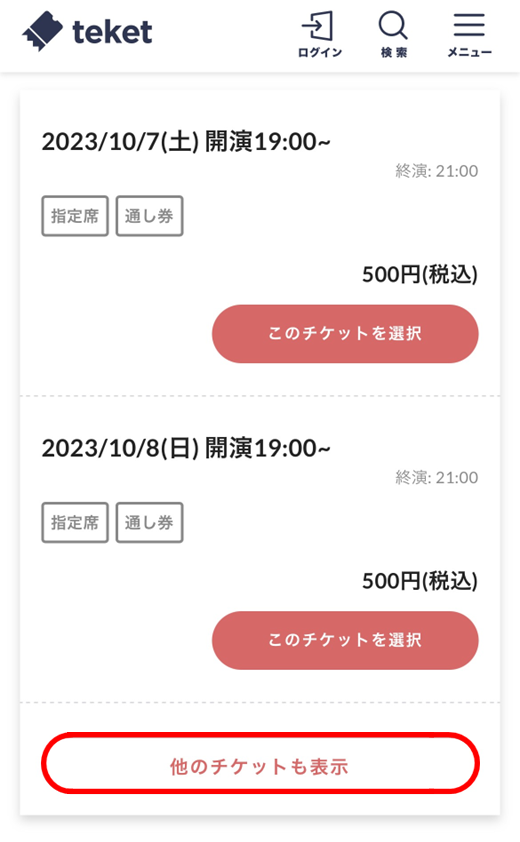Image resolution: width=520 pixels, height=842 pixels.
Task: Click the teket wordmark text
Action: (x=112, y=32)
